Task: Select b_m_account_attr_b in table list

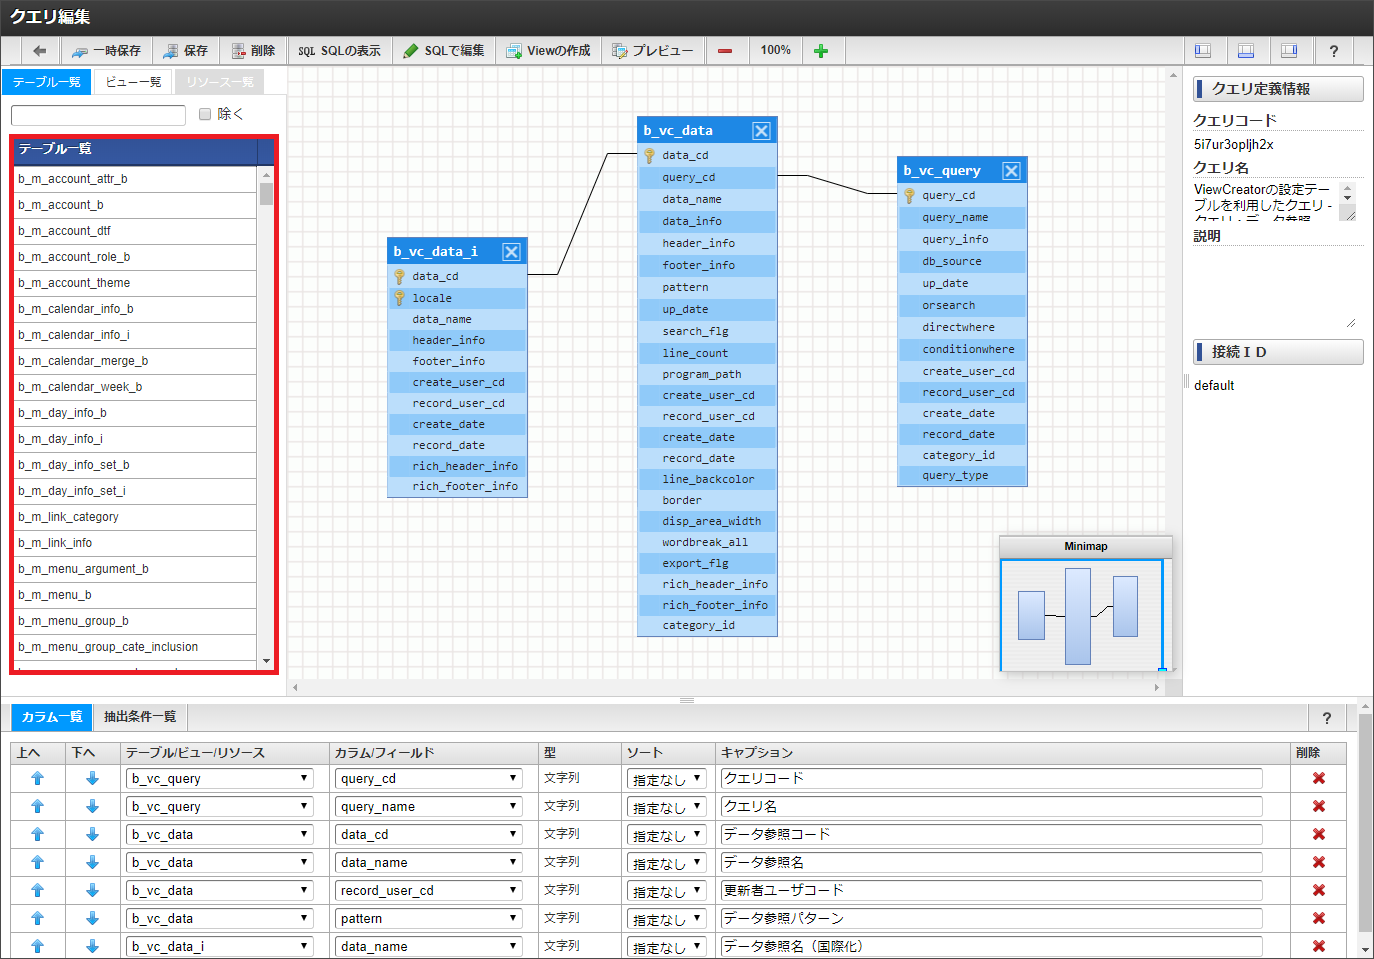Action: click(136, 179)
